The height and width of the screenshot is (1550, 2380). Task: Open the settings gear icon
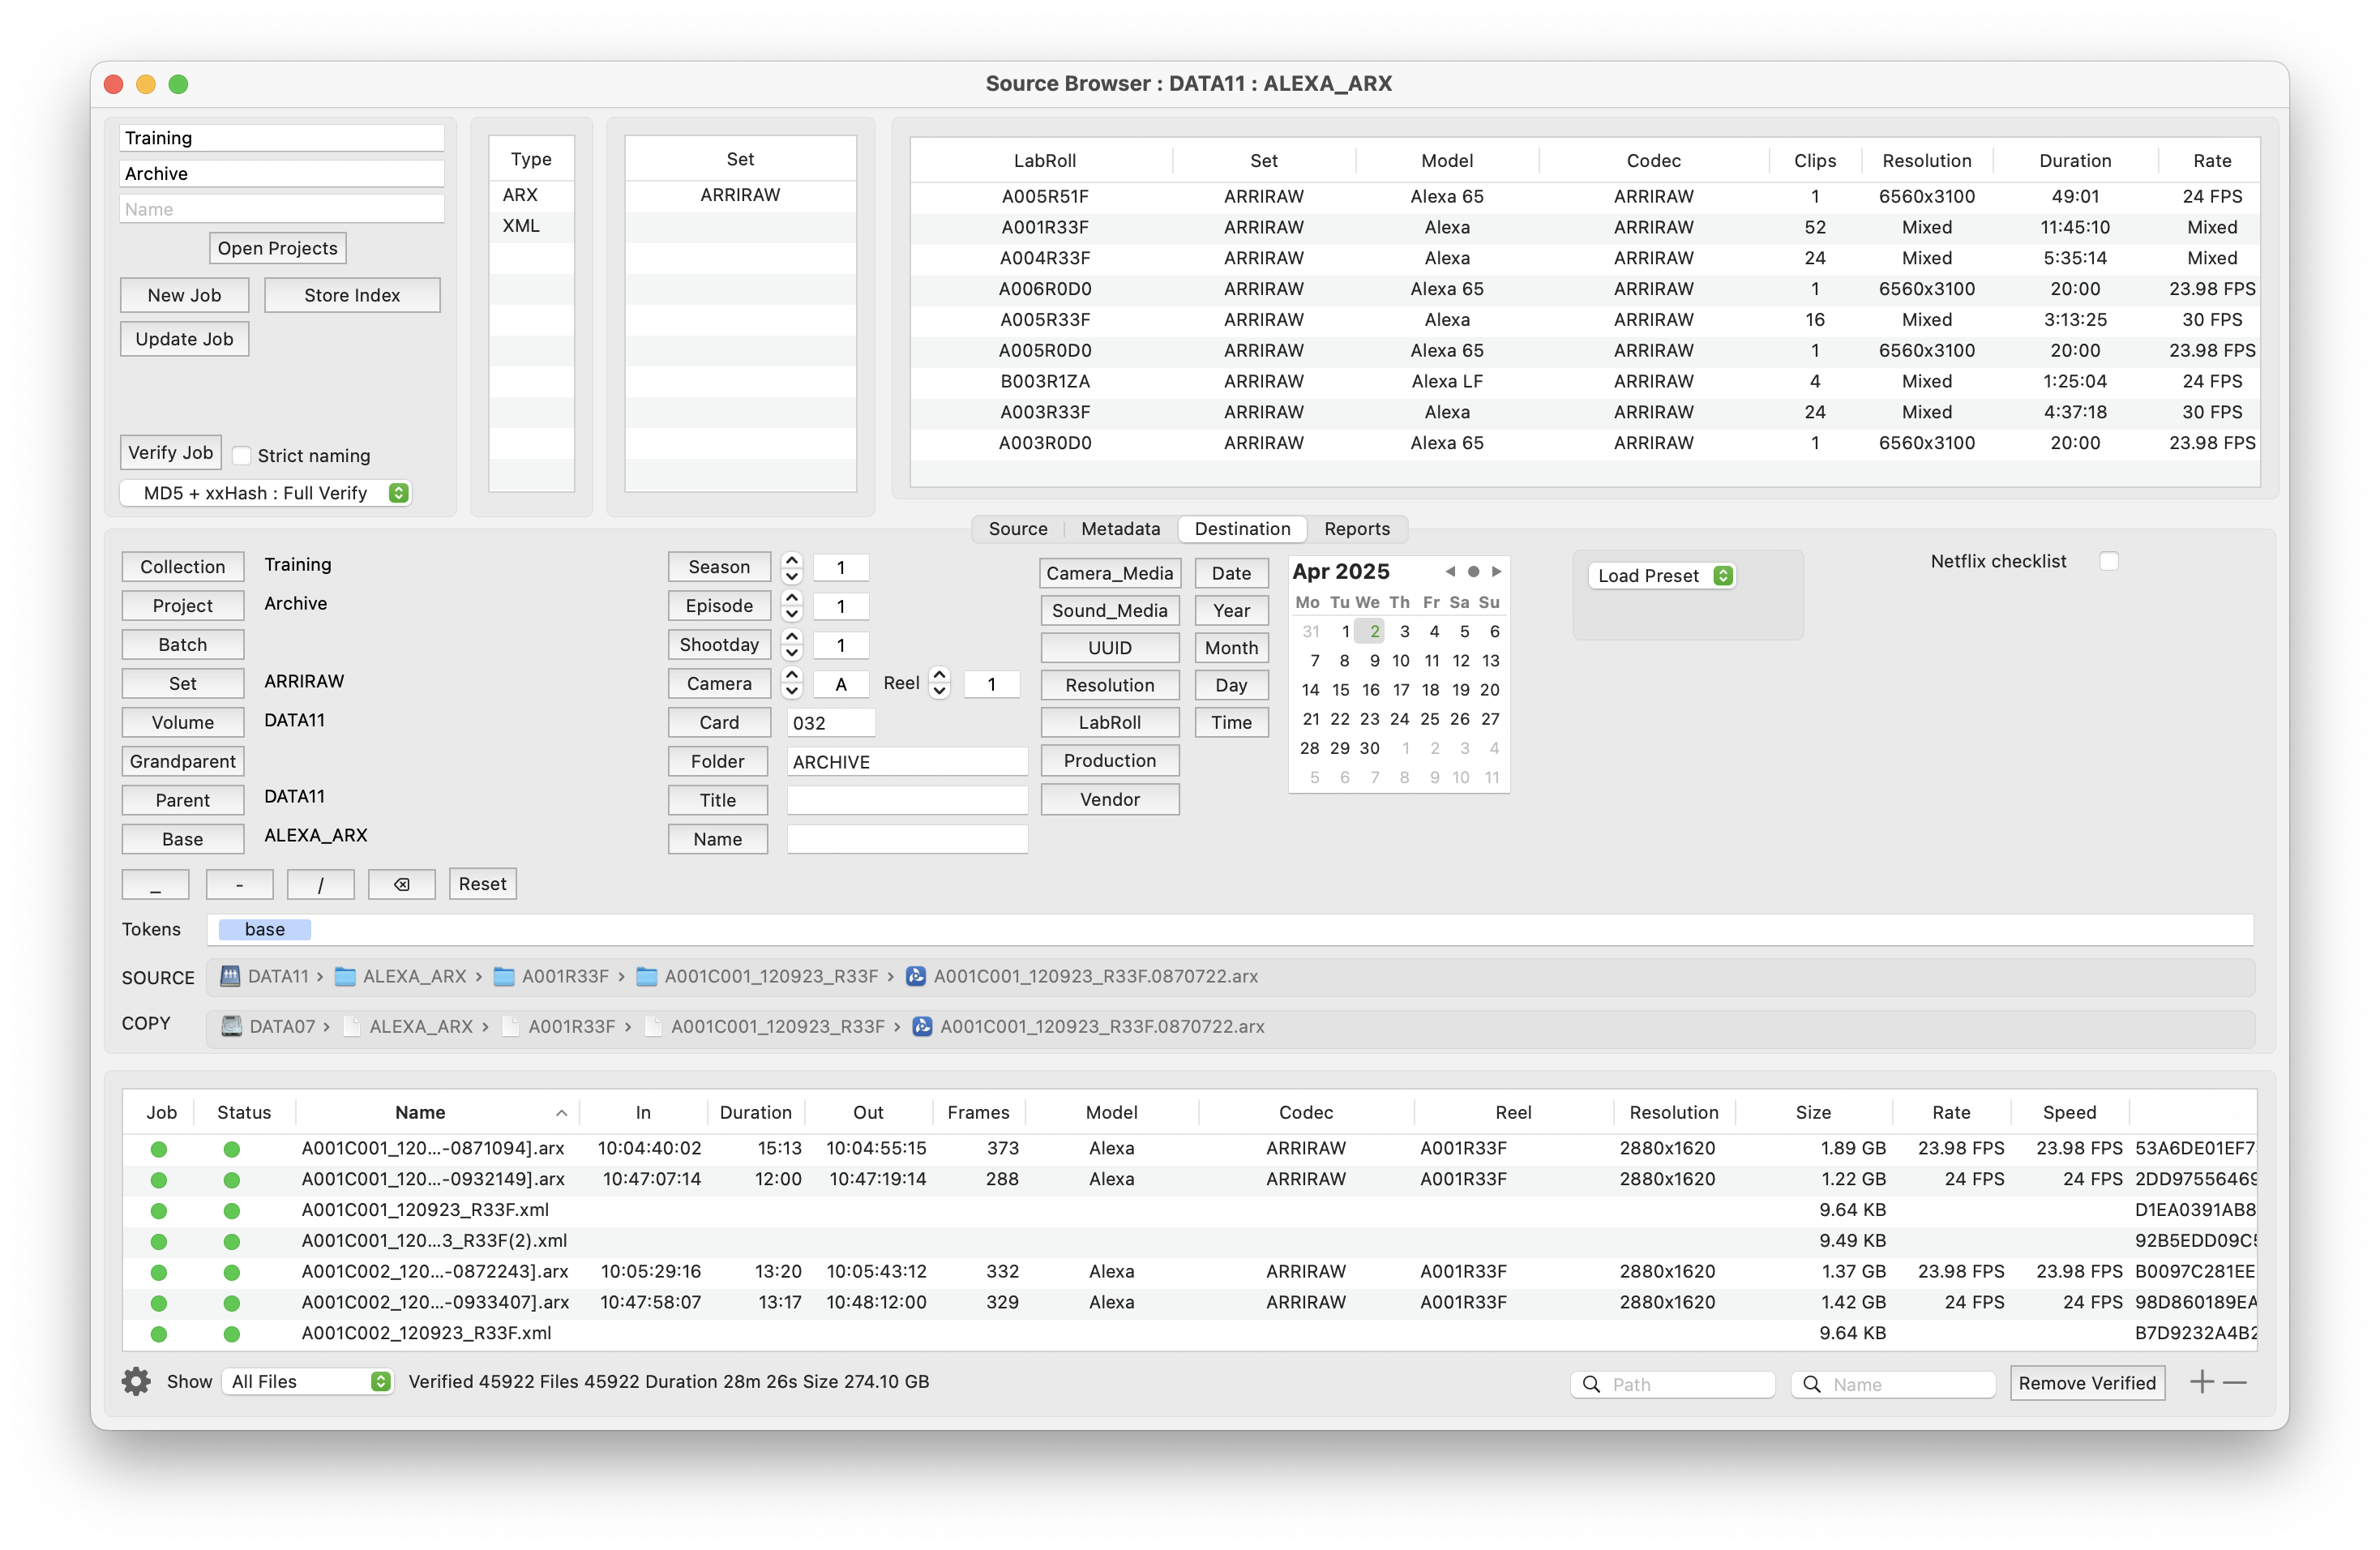pyautogui.click(x=136, y=1382)
